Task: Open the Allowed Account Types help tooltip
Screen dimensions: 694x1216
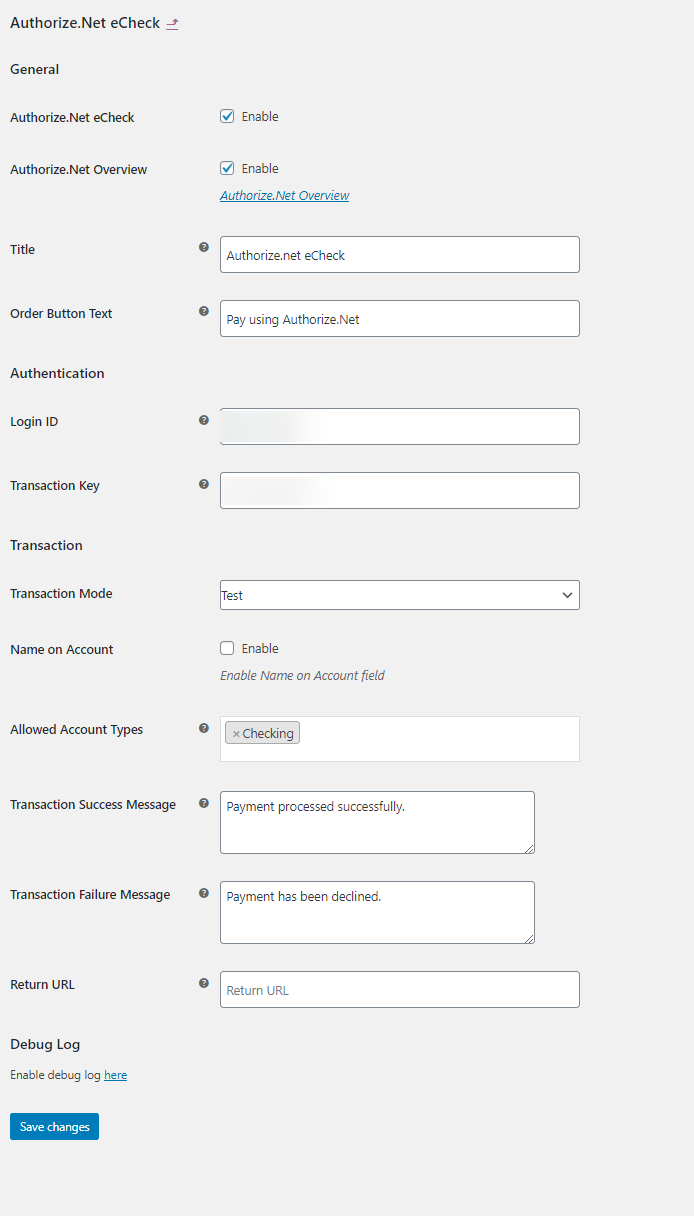Action: click(203, 728)
